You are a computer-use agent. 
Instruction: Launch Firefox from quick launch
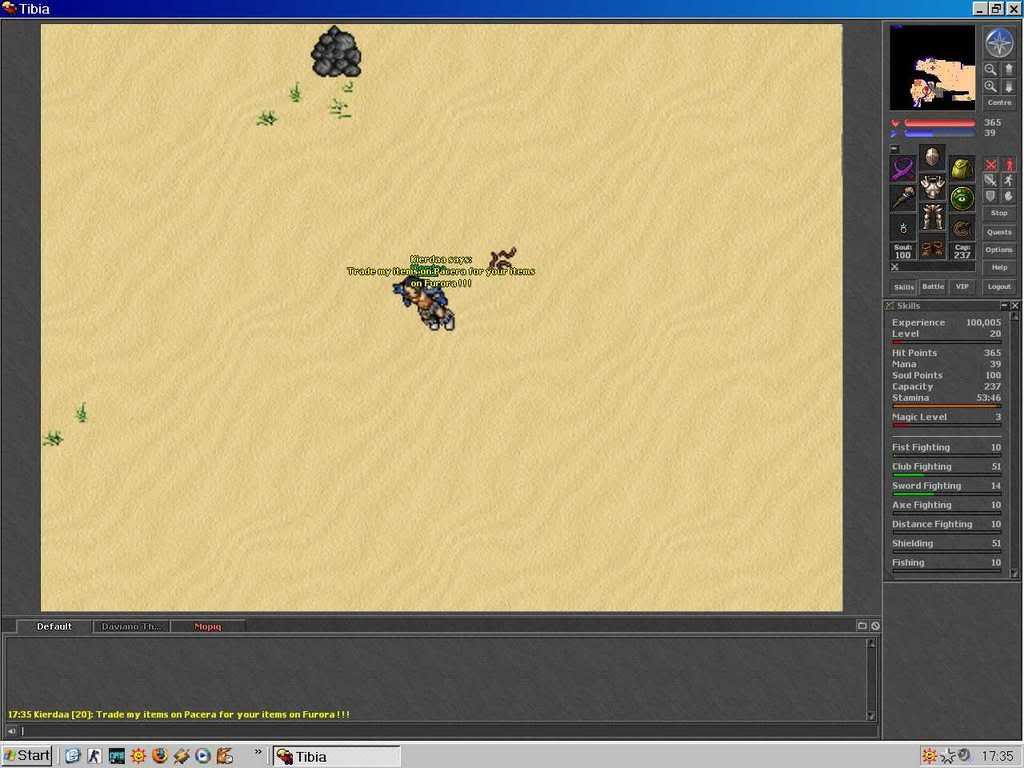159,756
